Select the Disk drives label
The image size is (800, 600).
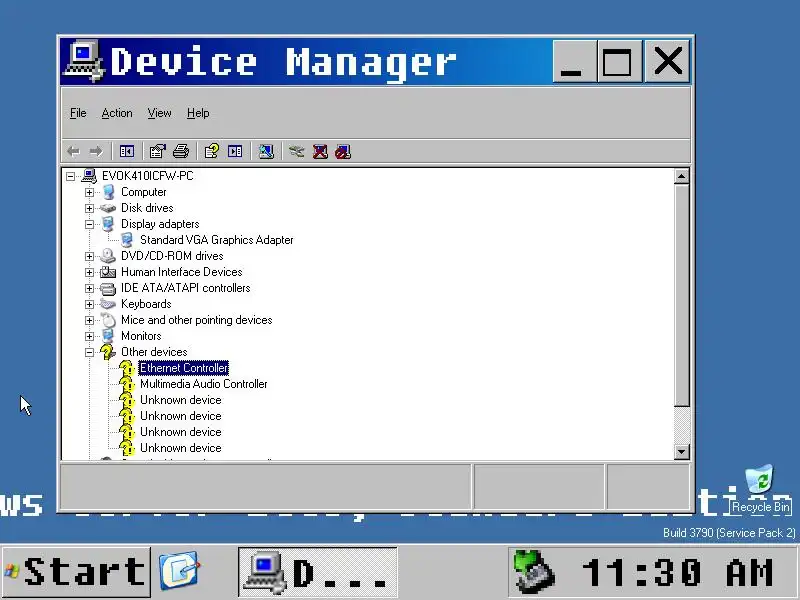pyautogui.click(x=147, y=208)
